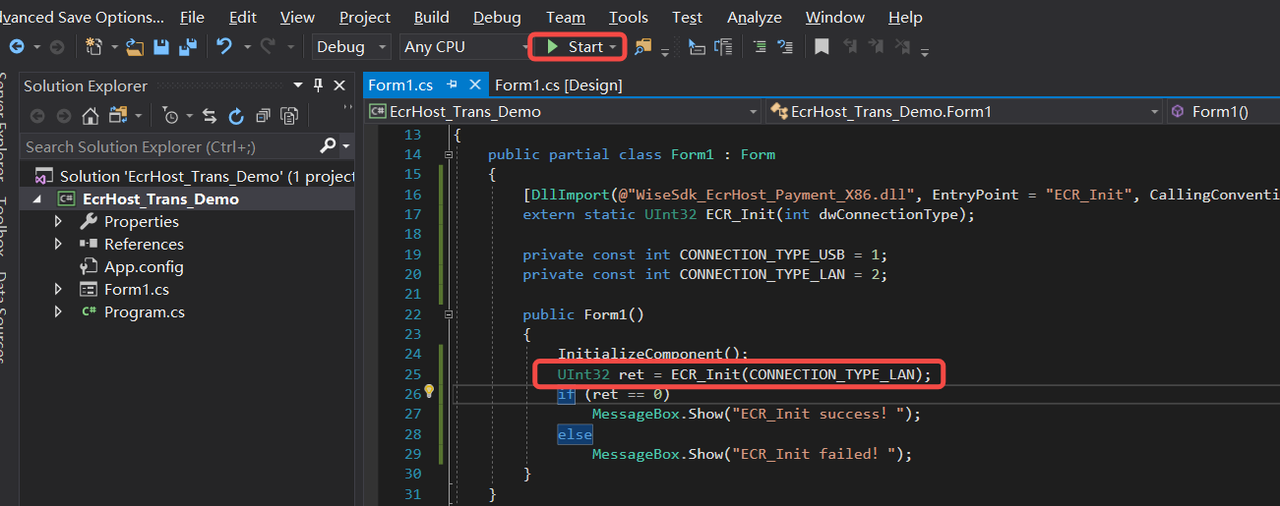Open the Window menu
1280x506 pixels.
835,17
